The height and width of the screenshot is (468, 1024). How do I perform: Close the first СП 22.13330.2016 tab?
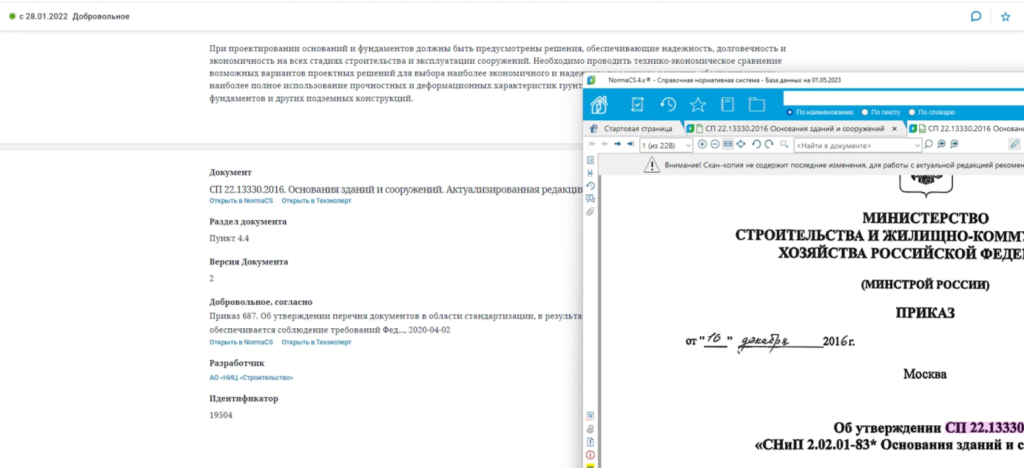pos(894,129)
